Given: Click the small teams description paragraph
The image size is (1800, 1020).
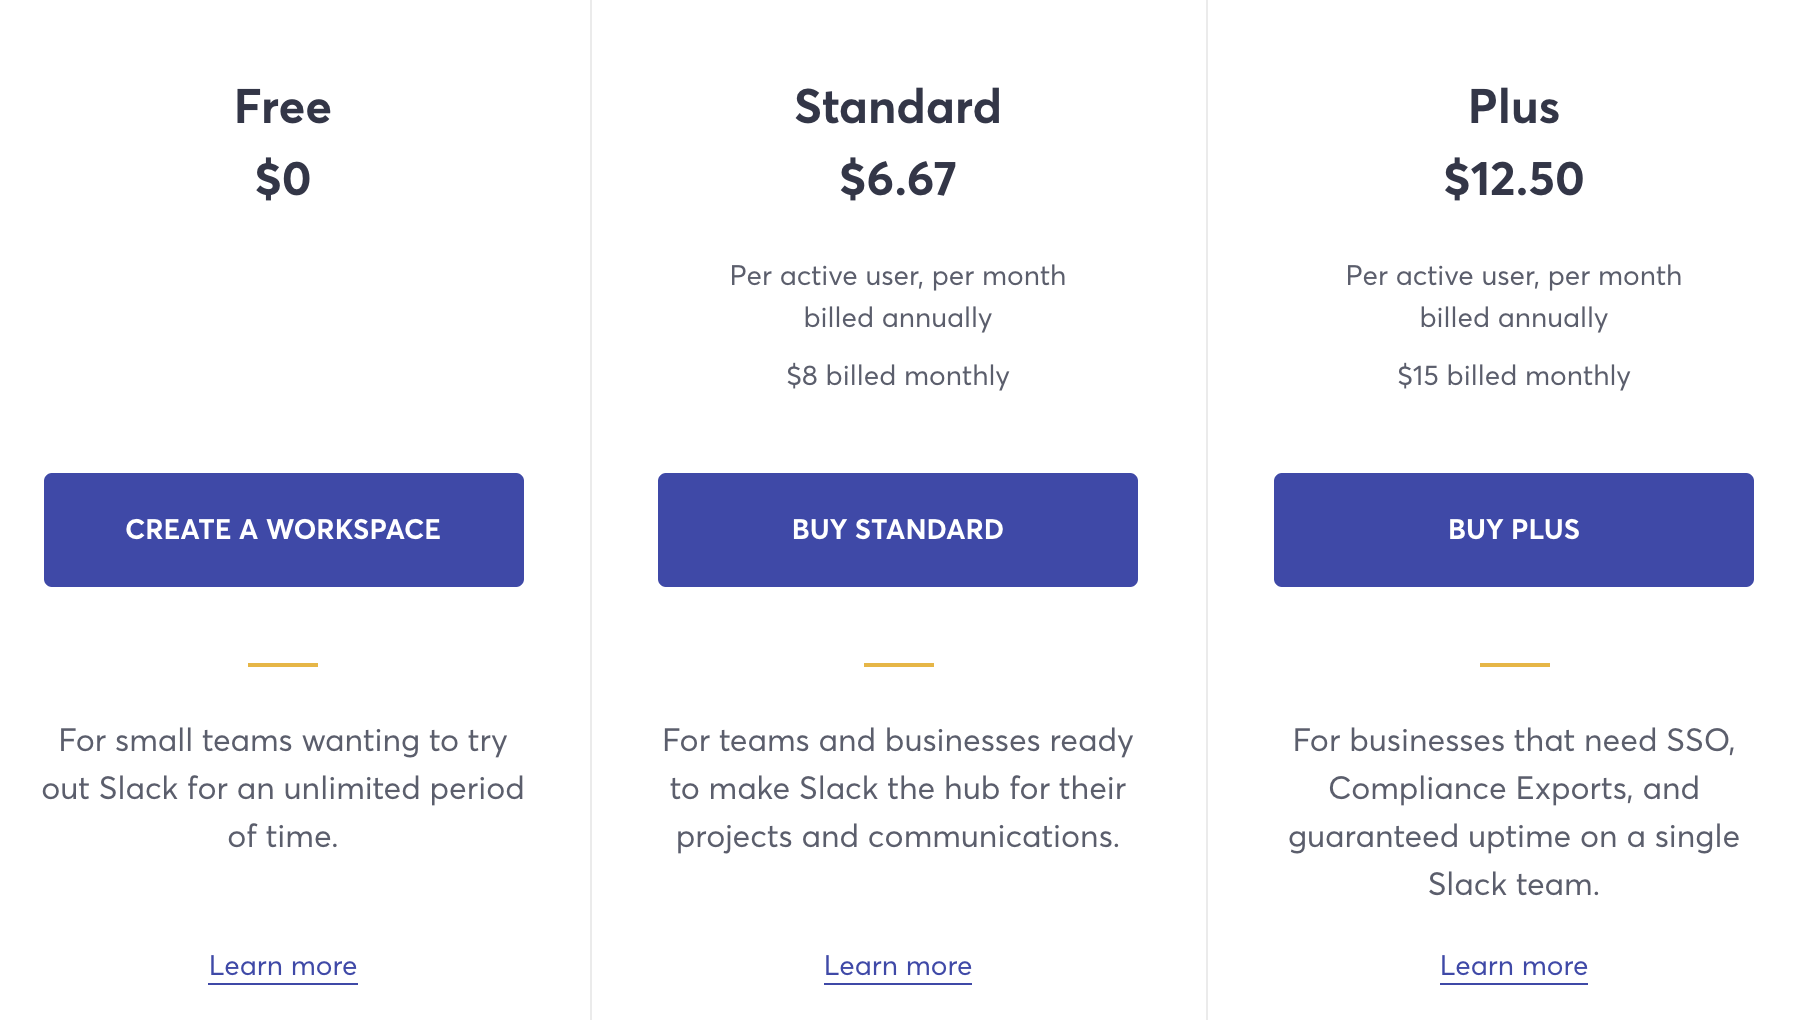Looking at the screenshot, I should click(283, 788).
